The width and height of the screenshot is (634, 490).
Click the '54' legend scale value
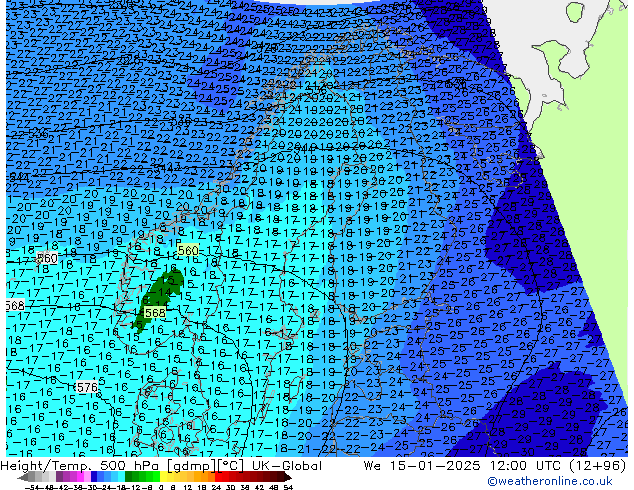[288, 487]
